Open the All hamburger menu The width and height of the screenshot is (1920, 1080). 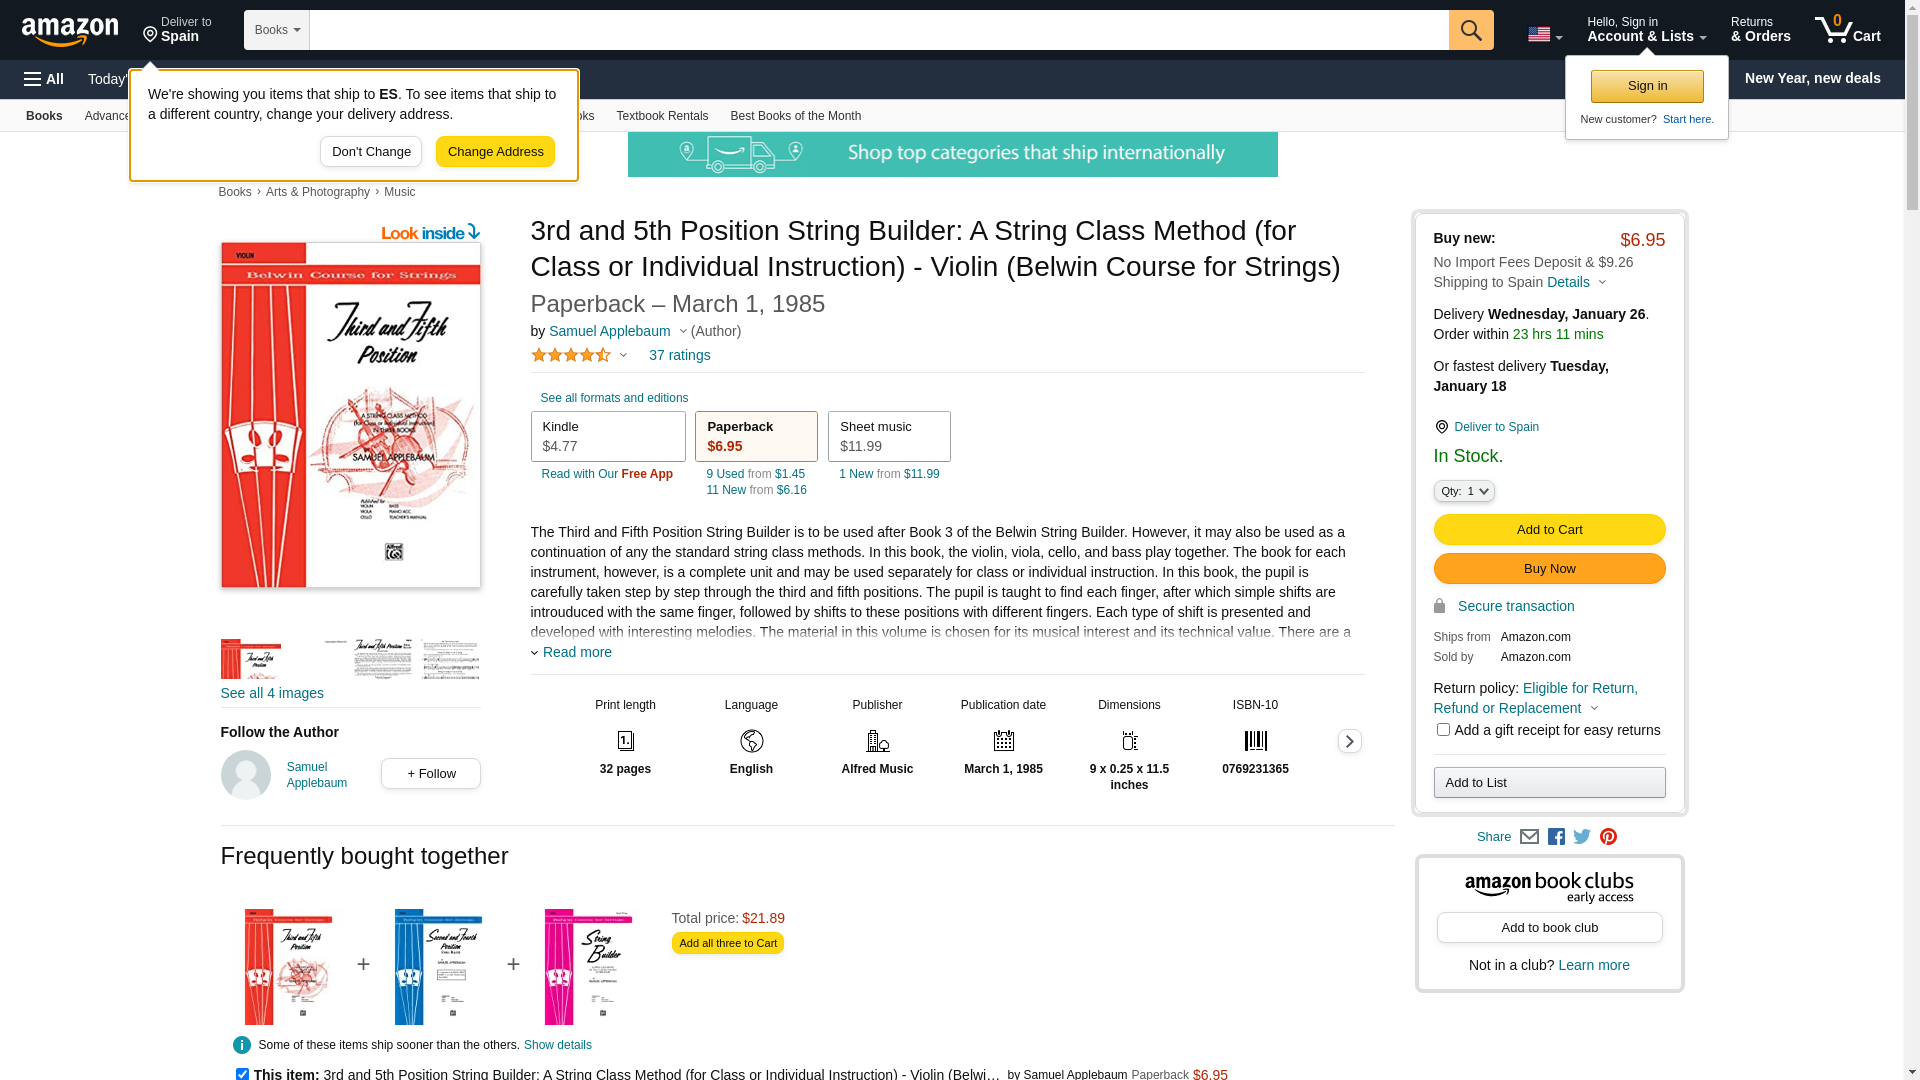[44, 79]
